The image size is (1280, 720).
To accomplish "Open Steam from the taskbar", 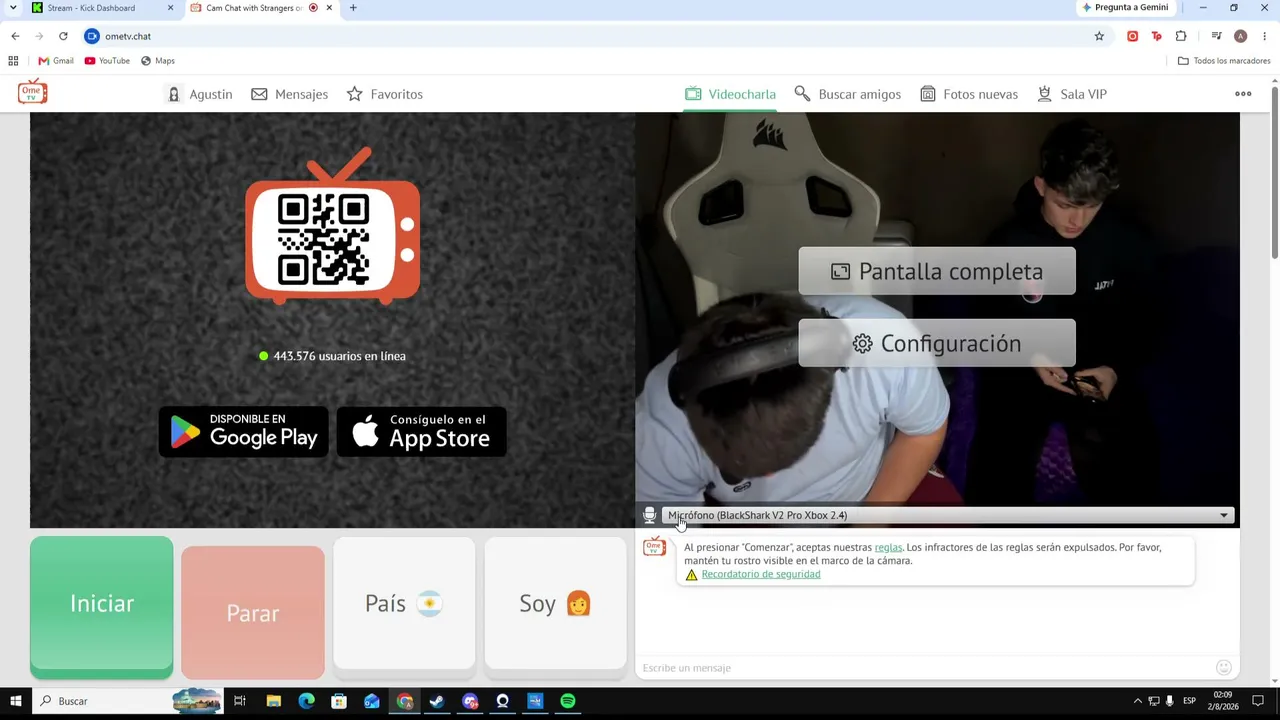I will click(437, 701).
